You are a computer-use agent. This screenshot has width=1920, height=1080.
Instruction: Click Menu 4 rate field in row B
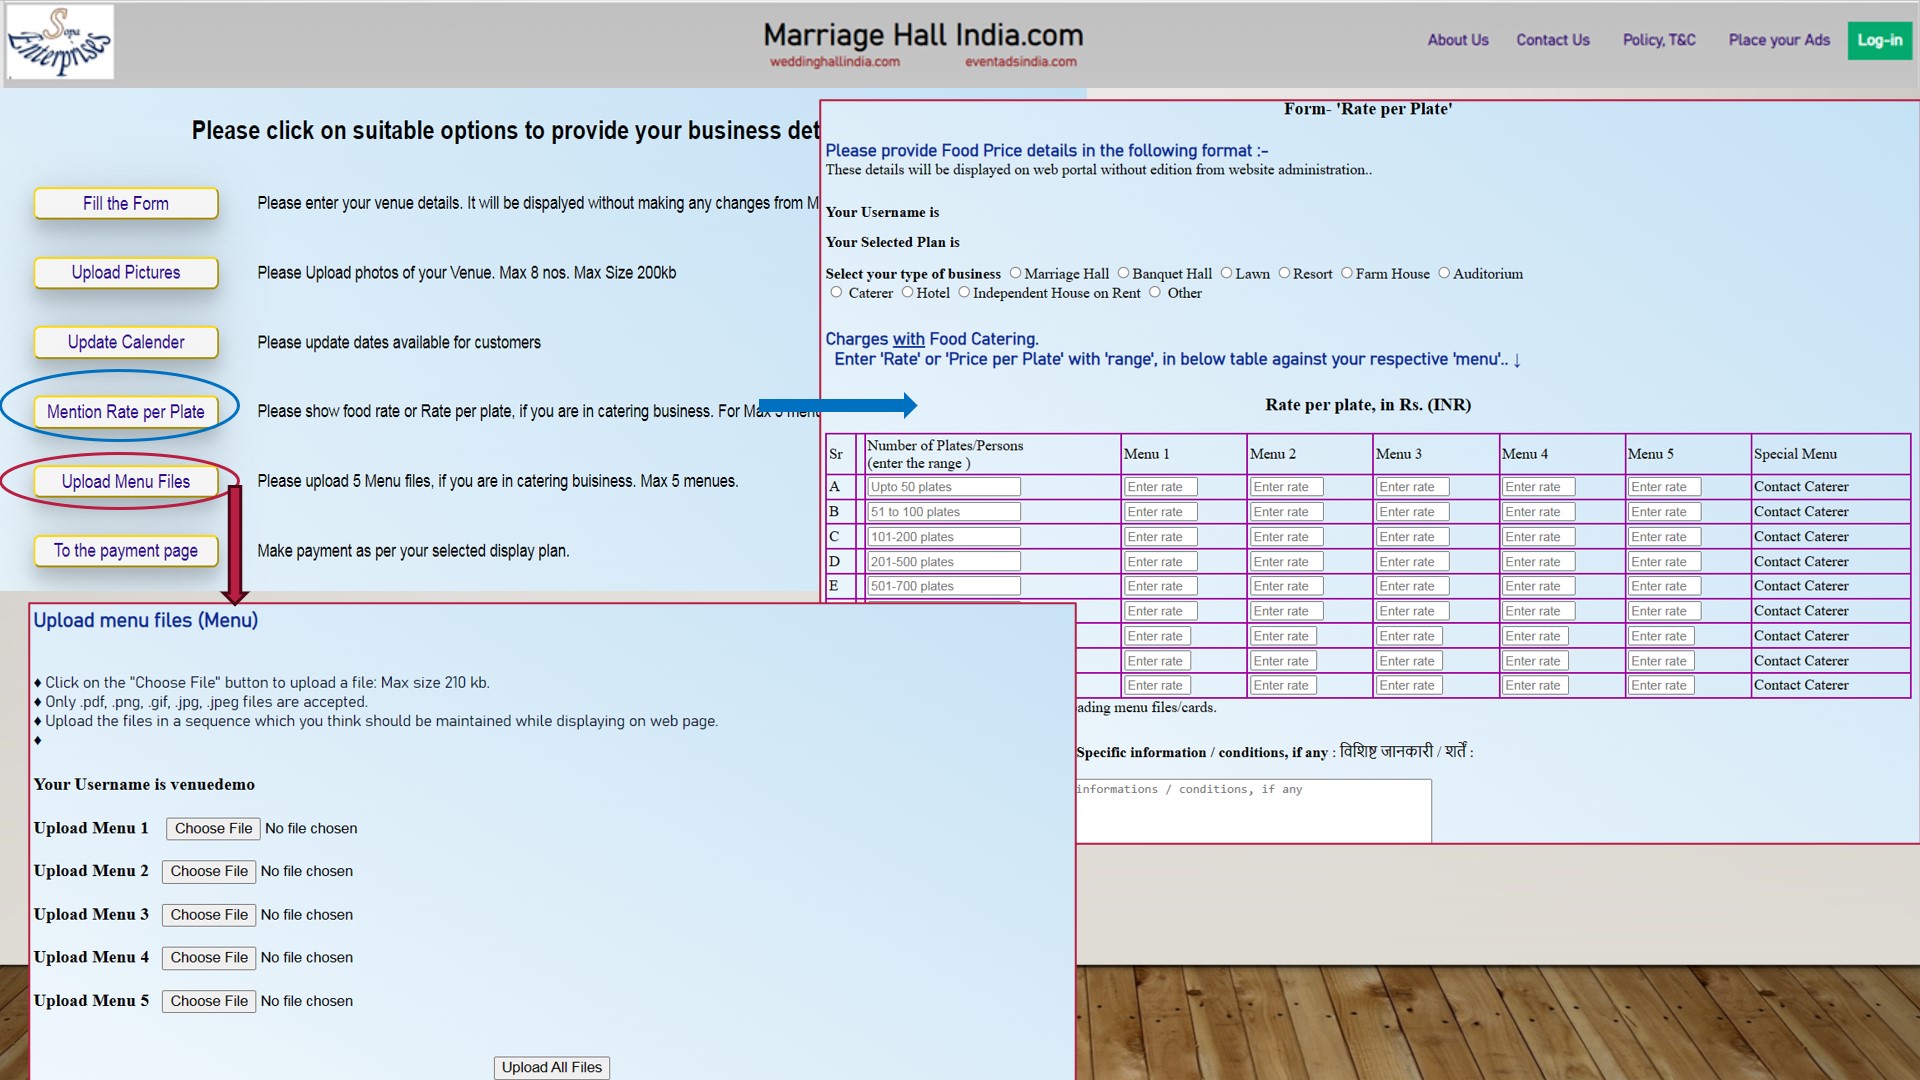pos(1538,512)
